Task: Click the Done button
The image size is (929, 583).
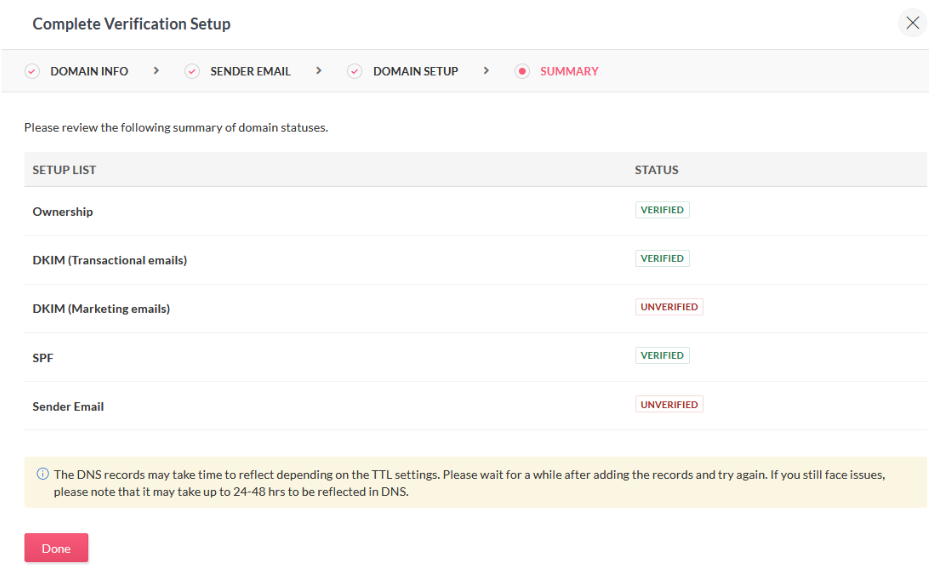Action: coord(56,548)
